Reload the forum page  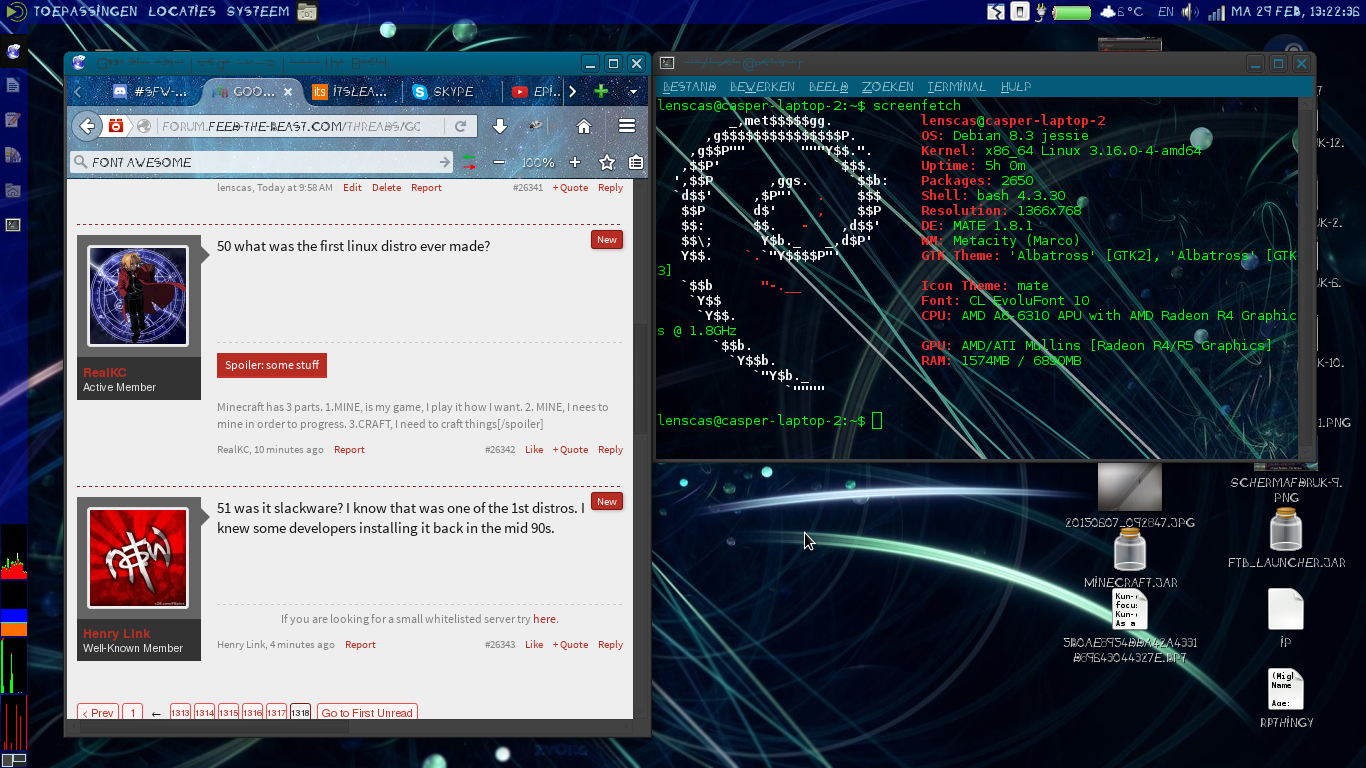pos(460,126)
